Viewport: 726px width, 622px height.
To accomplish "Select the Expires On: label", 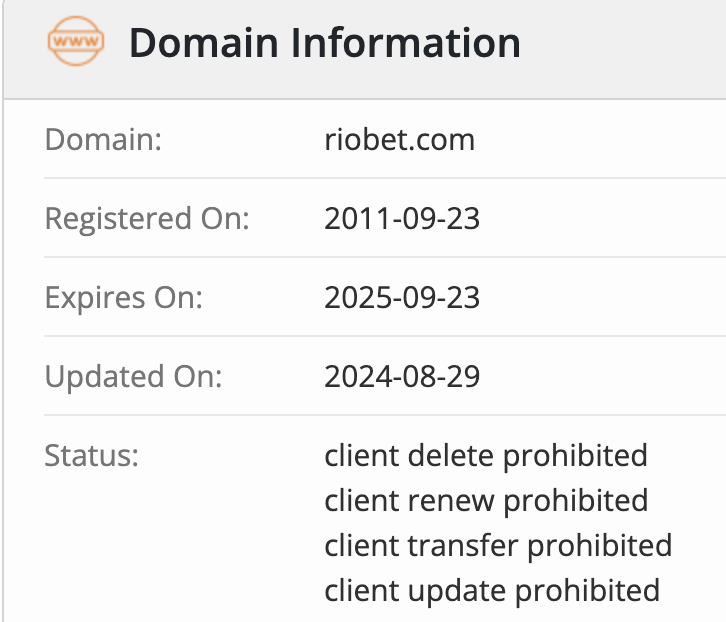I will pos(124,298).
